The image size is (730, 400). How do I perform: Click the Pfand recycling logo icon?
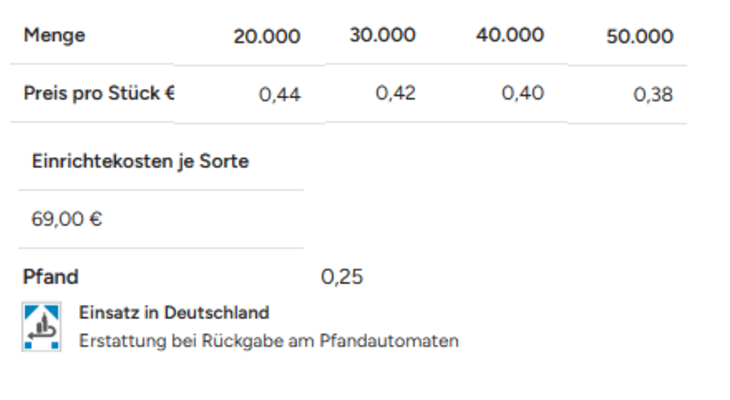(41, 326)
